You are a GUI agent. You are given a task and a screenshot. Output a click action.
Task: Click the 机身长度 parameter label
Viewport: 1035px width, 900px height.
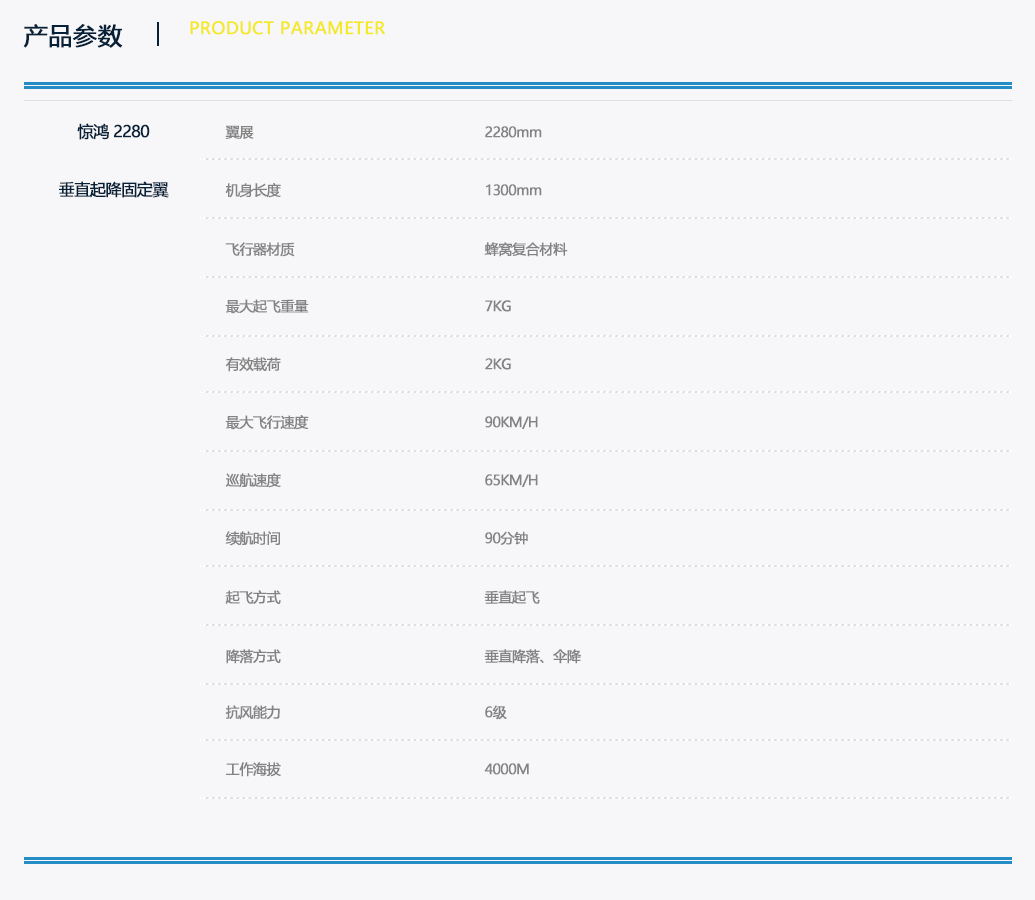253,190
